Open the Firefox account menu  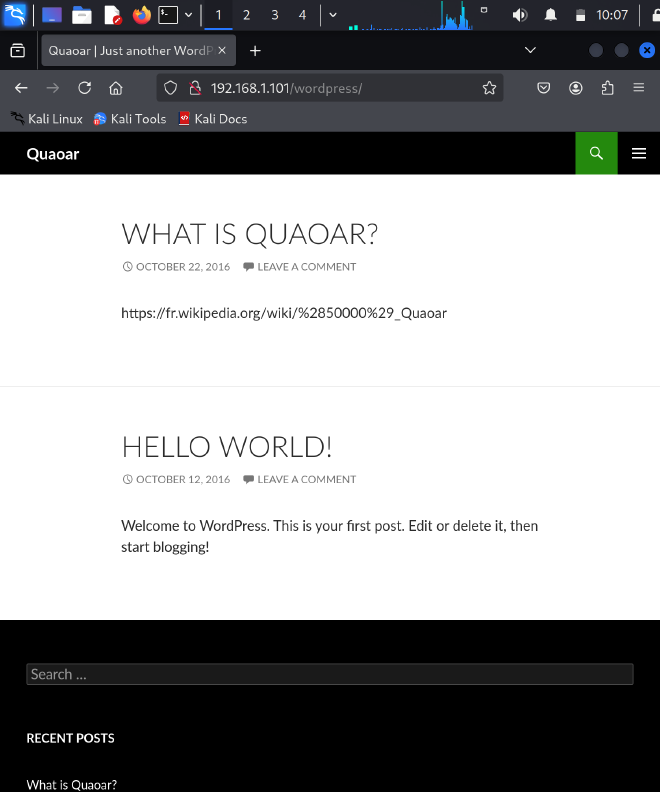[576, 88]
